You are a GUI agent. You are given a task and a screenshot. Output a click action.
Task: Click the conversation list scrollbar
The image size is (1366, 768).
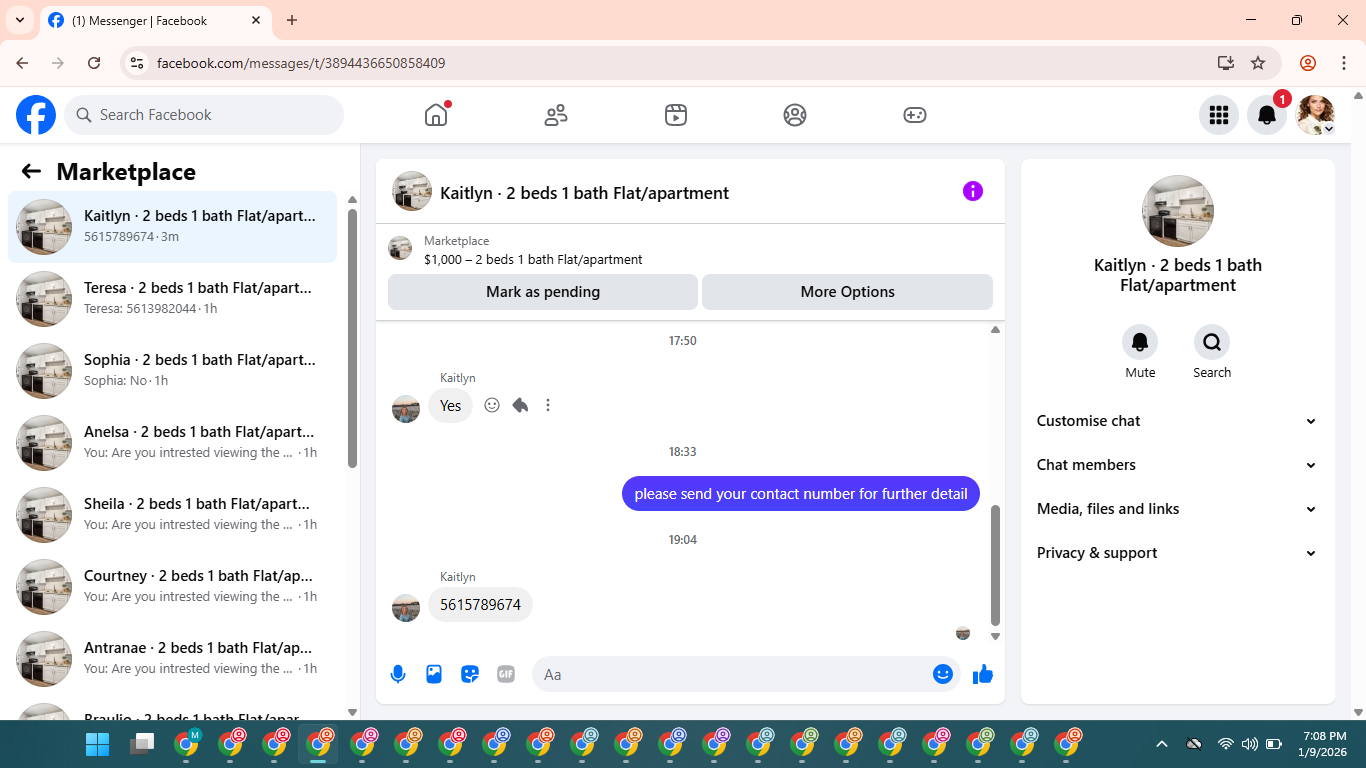coord(352,338)
